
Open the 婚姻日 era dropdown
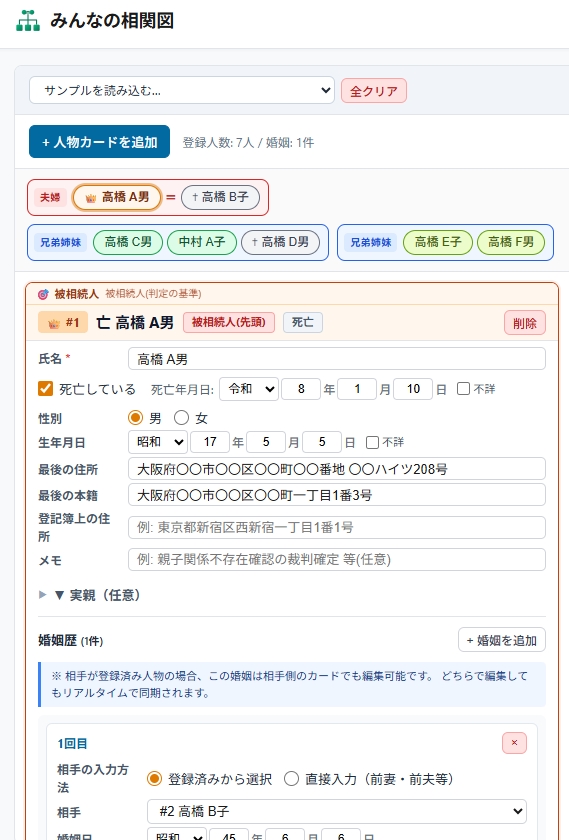point(177,836)
